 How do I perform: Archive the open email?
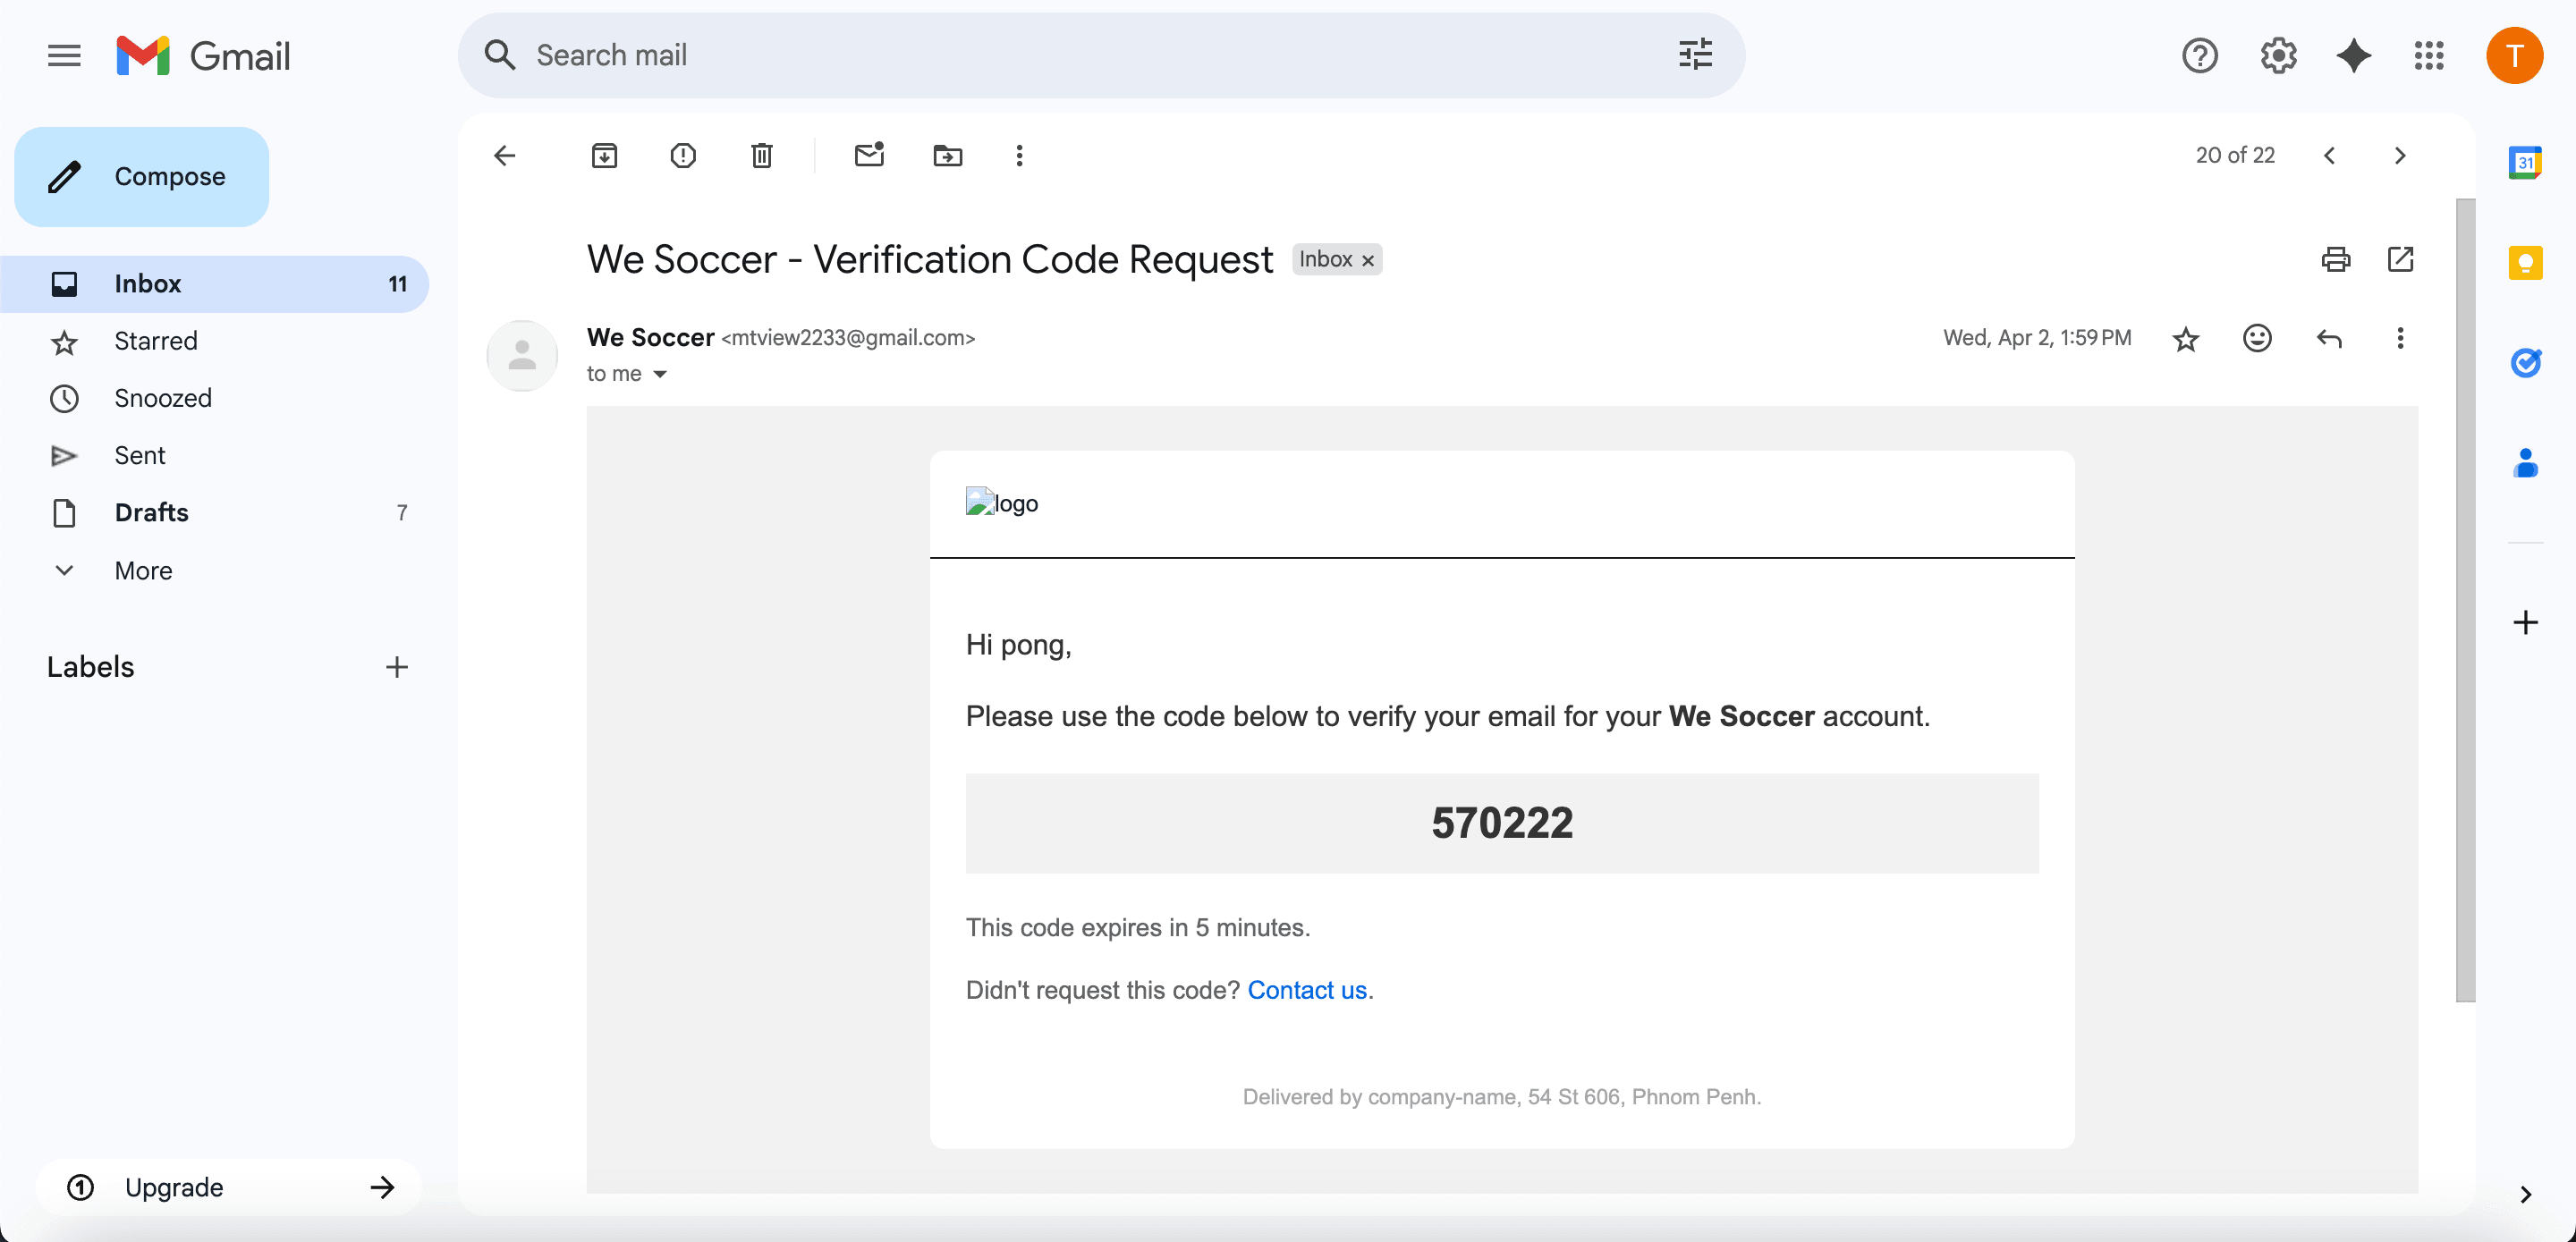tap(604, 155)
